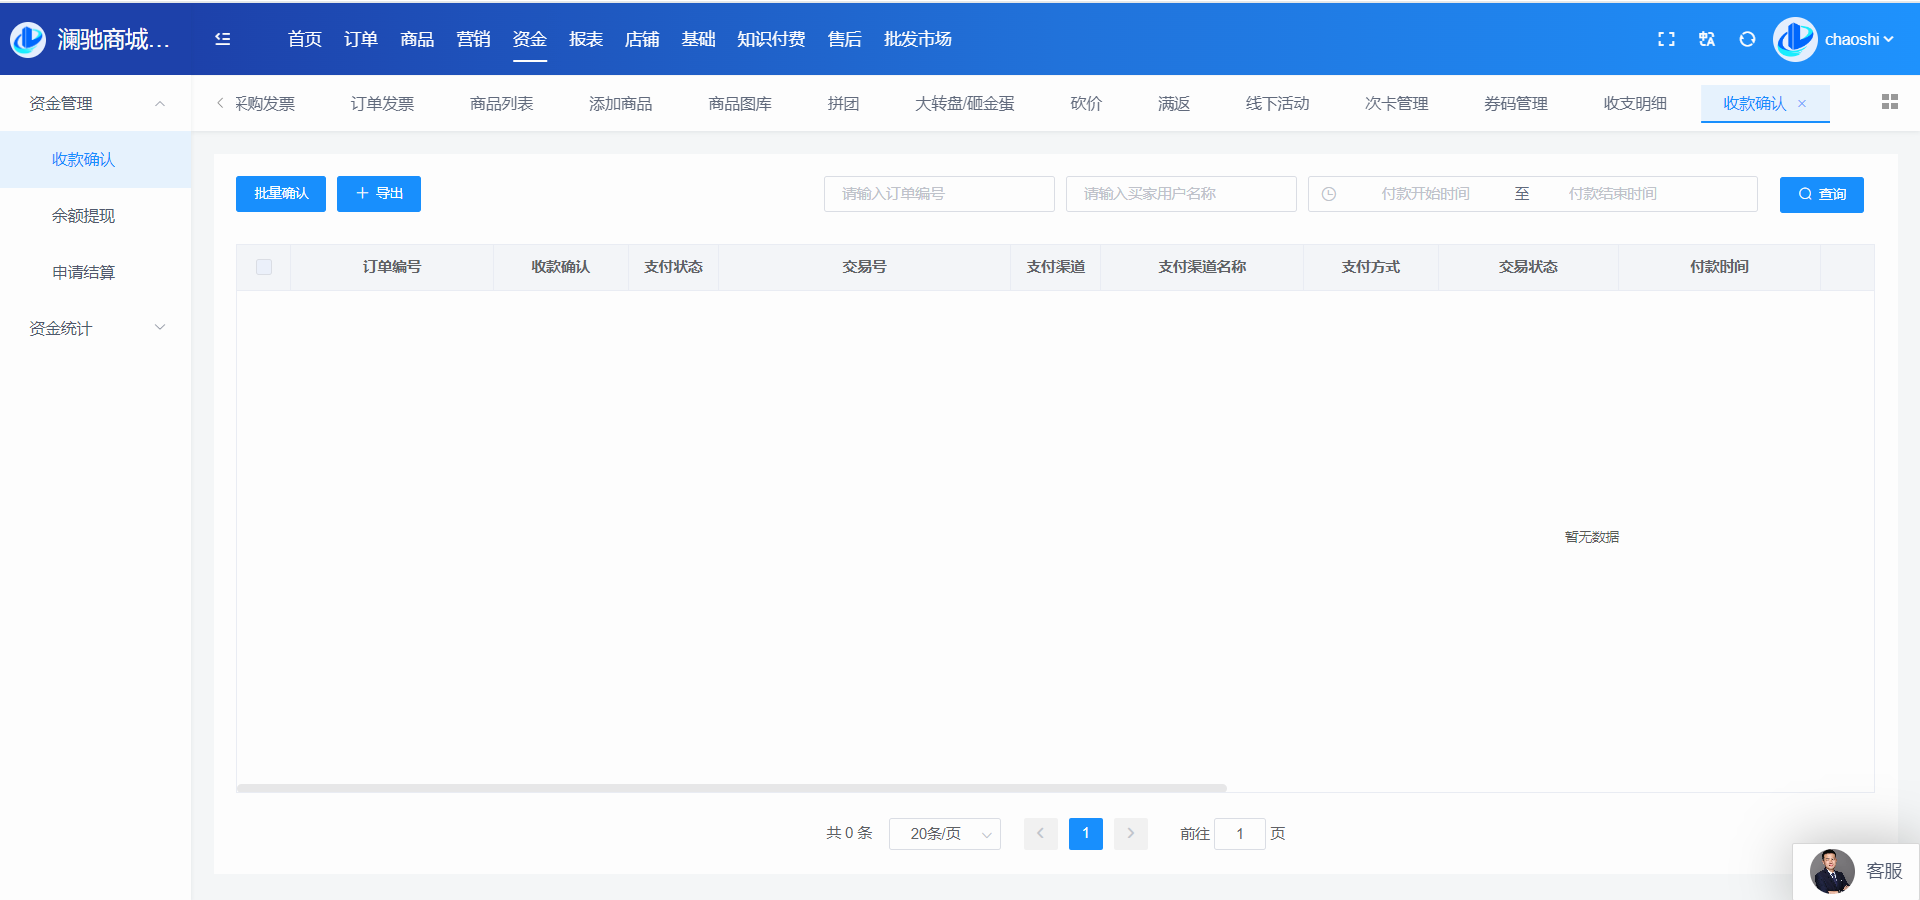Open the 20条/页 page size dropdown
This screenshot has width=1920, height=900.
[x=944, y=834]
